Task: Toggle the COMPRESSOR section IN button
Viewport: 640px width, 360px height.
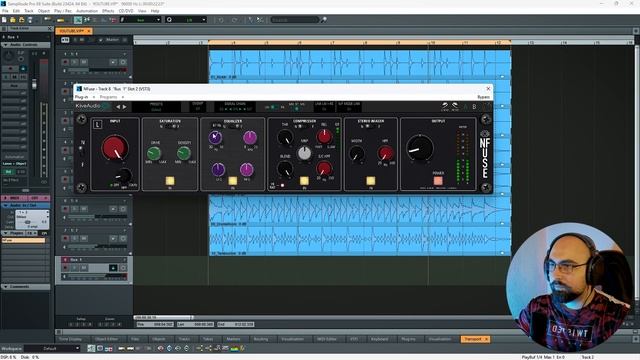Action: click(x=304, y=180)
